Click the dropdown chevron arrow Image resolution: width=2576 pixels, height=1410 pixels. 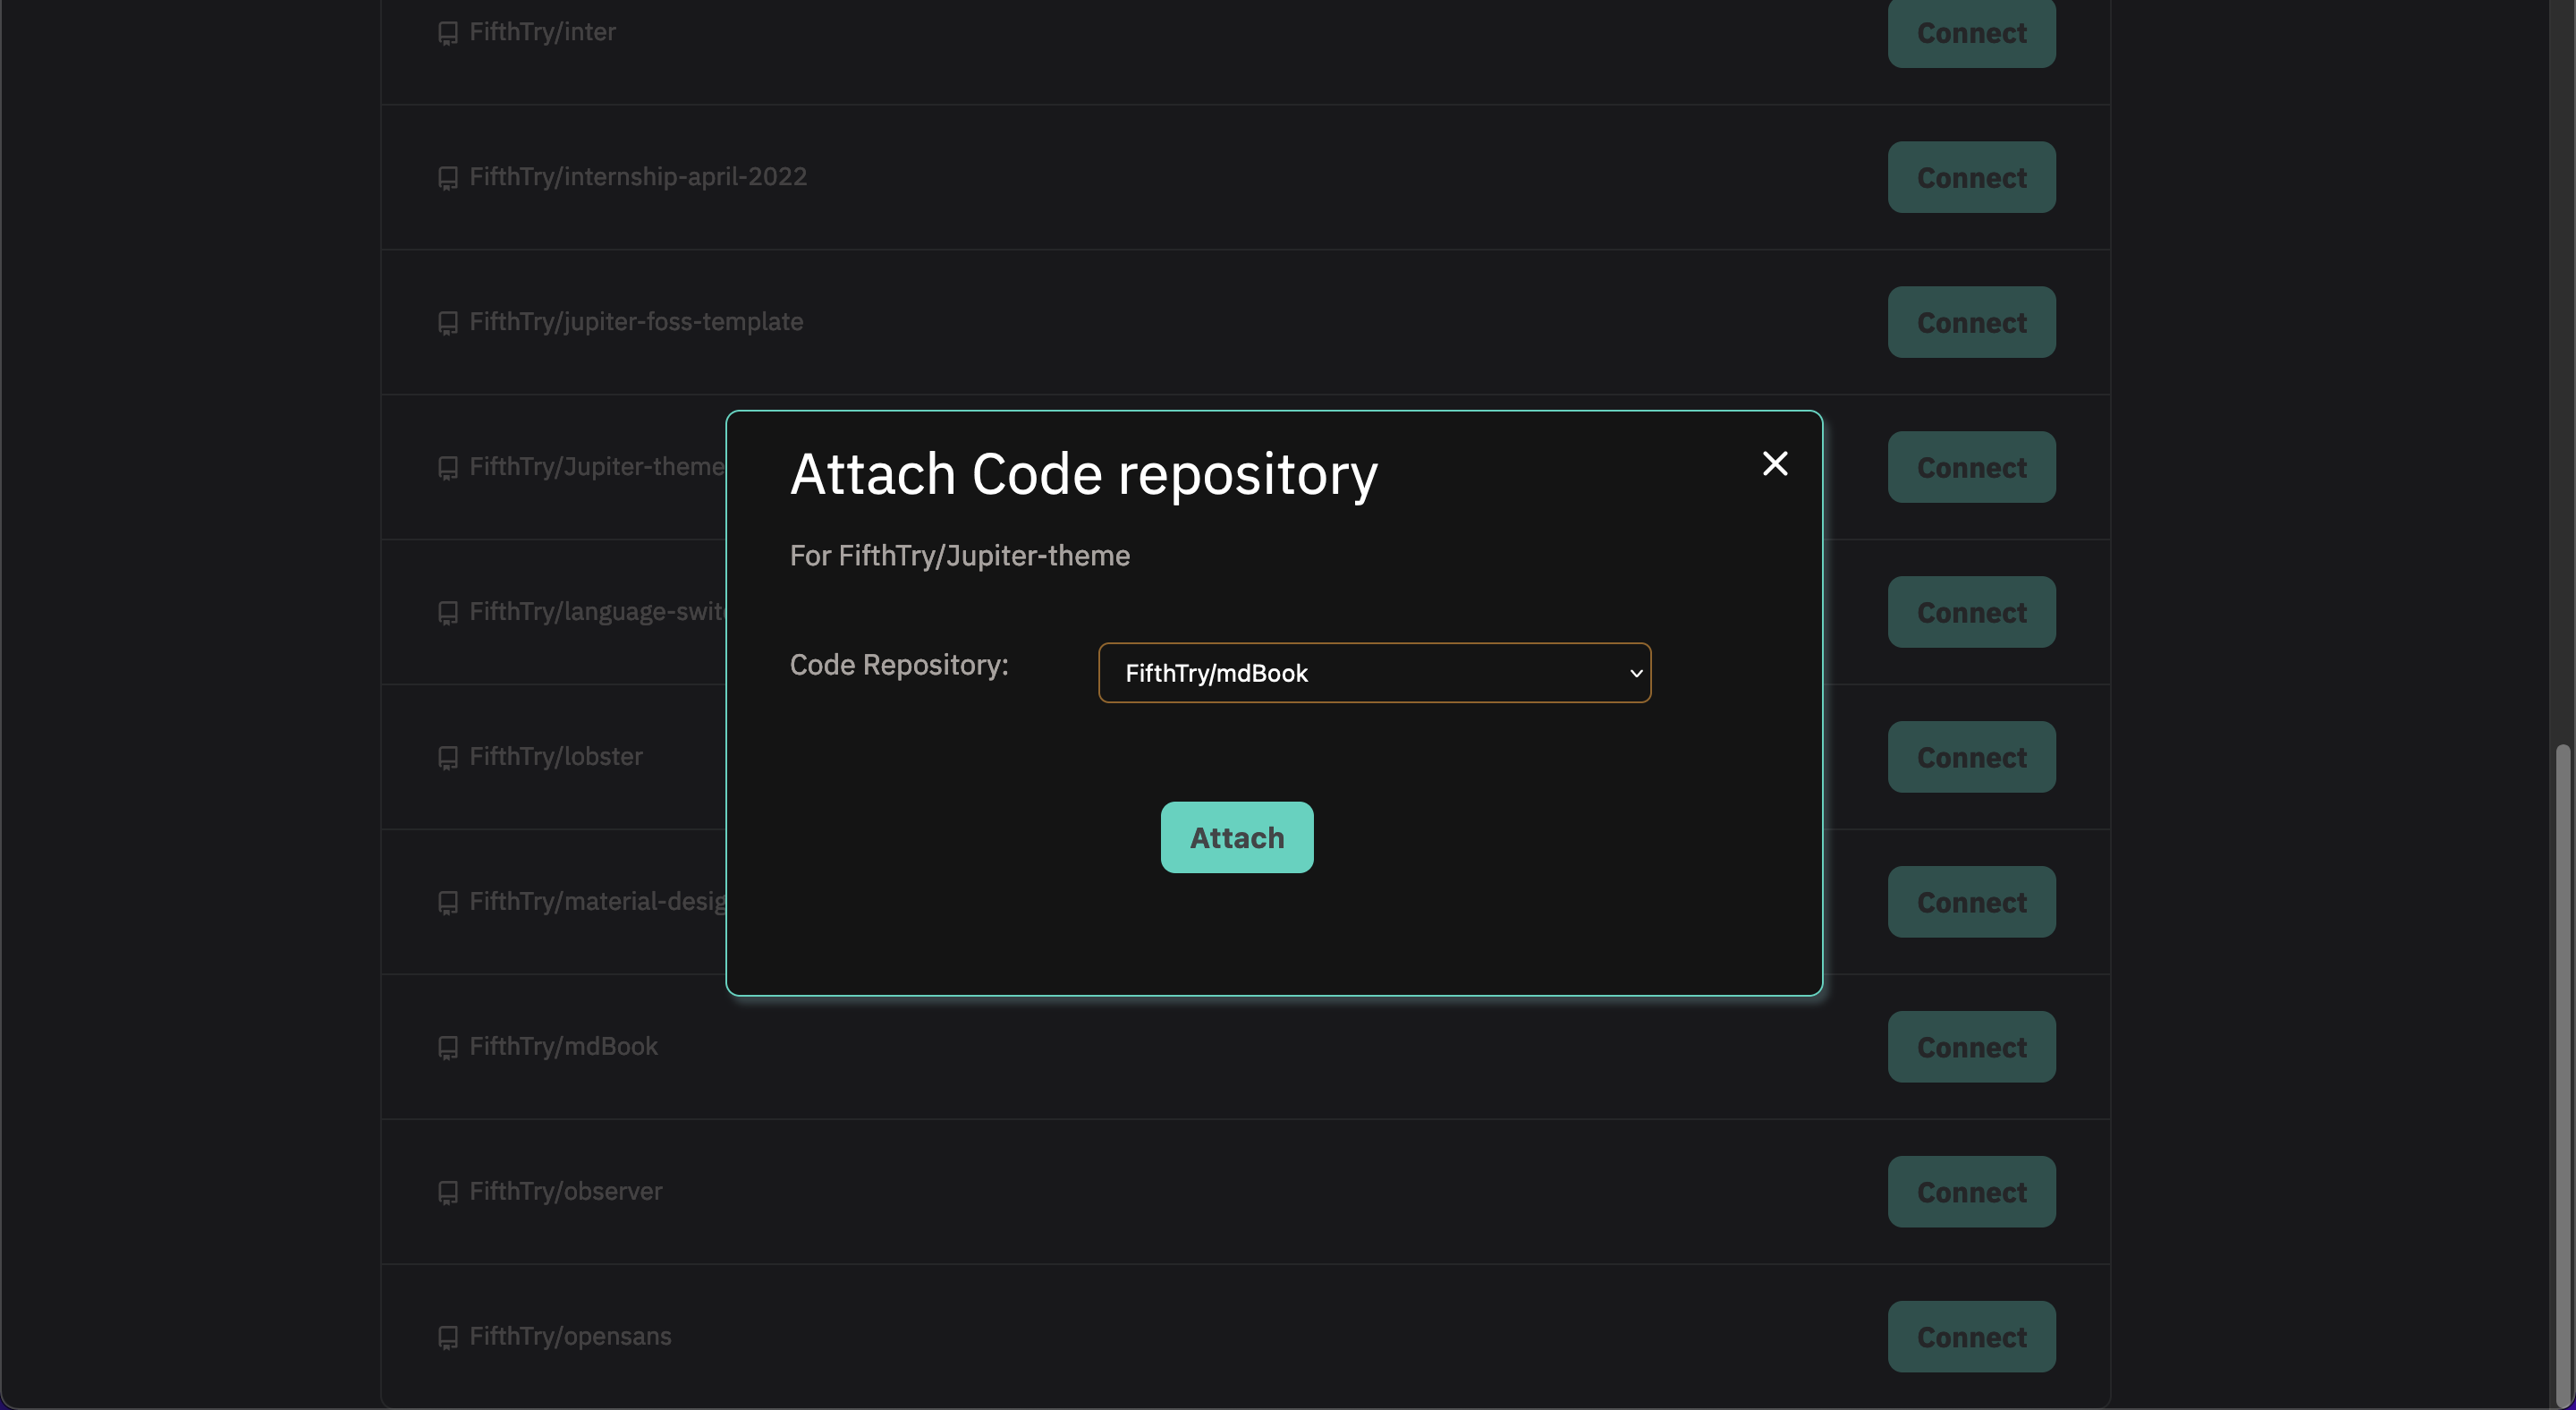pyautogui.click(x=1636, y=673)
